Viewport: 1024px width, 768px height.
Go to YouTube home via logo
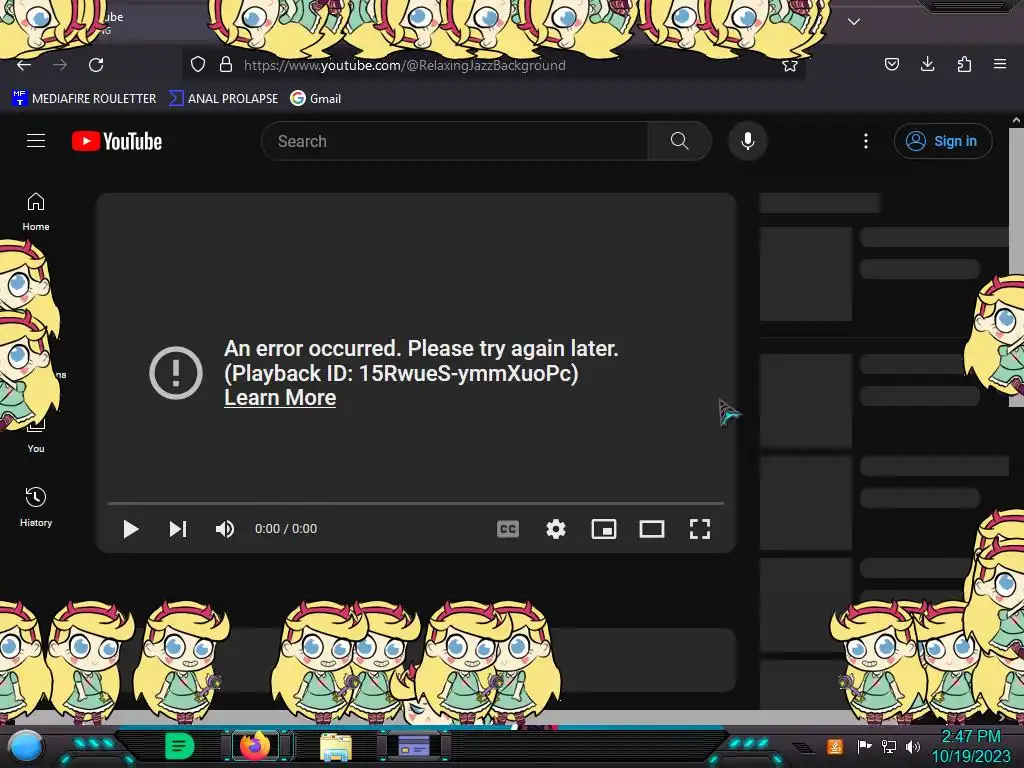(117, 141)
